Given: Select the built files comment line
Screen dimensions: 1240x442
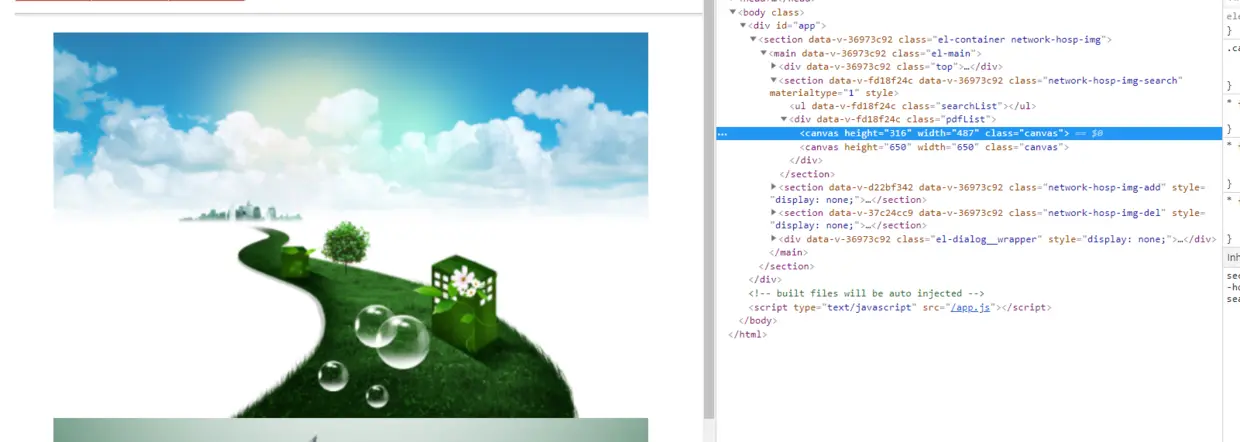Looking at the screenshot, I should pos(866,294).
